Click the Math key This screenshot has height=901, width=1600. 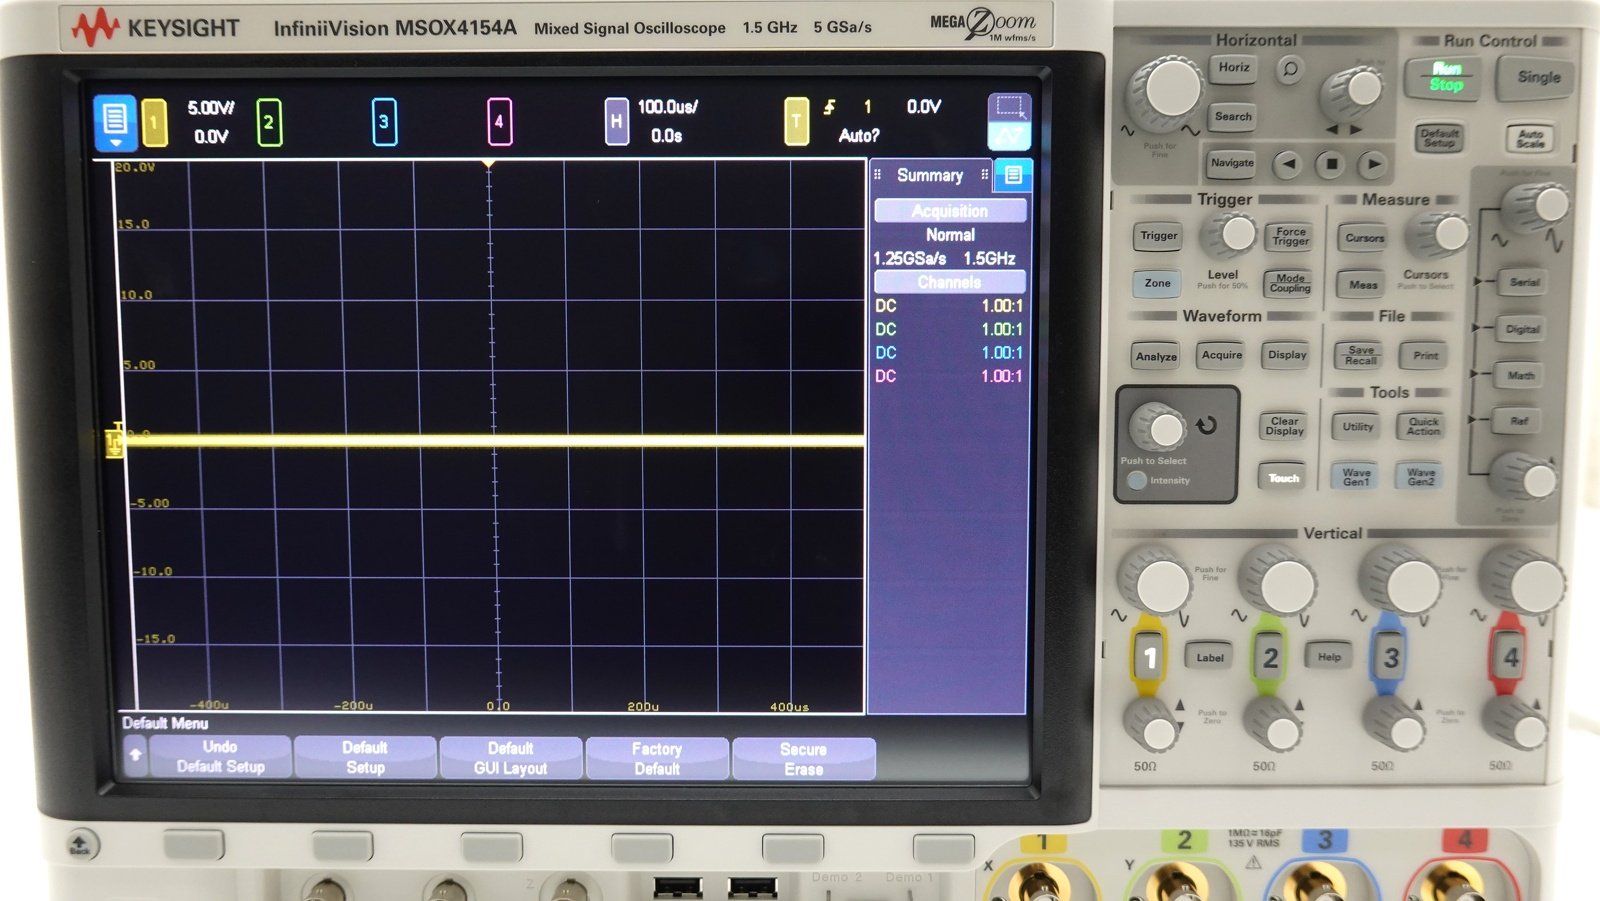click(x=1521, y=376)
